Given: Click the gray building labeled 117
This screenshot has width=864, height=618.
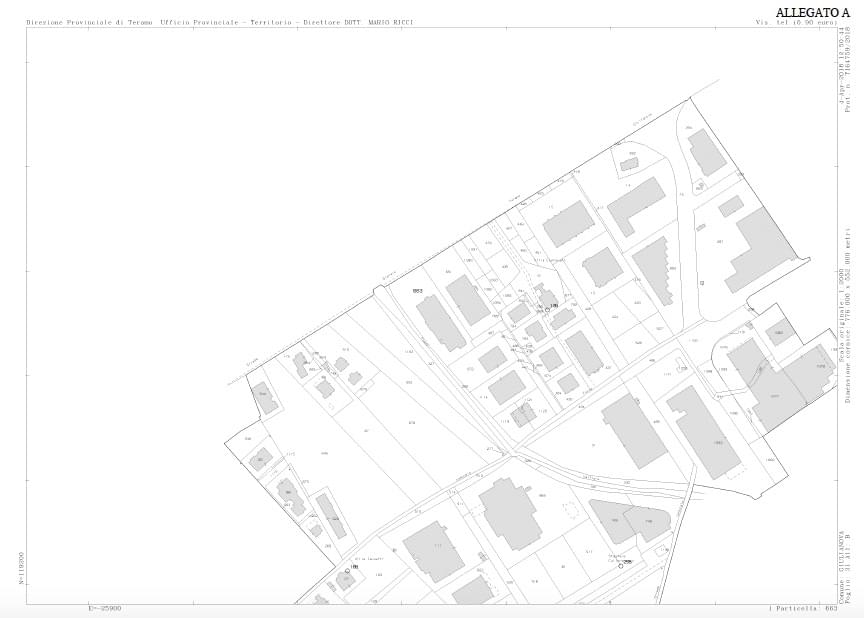Looking at the screenshot, I should click(x=434, y=551).
